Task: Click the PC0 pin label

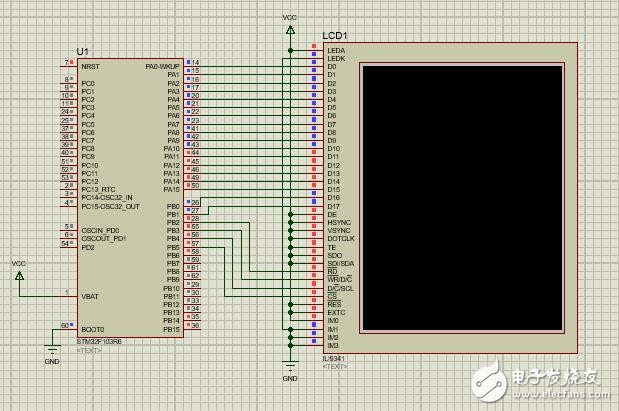Action: [x=88, y=83]
